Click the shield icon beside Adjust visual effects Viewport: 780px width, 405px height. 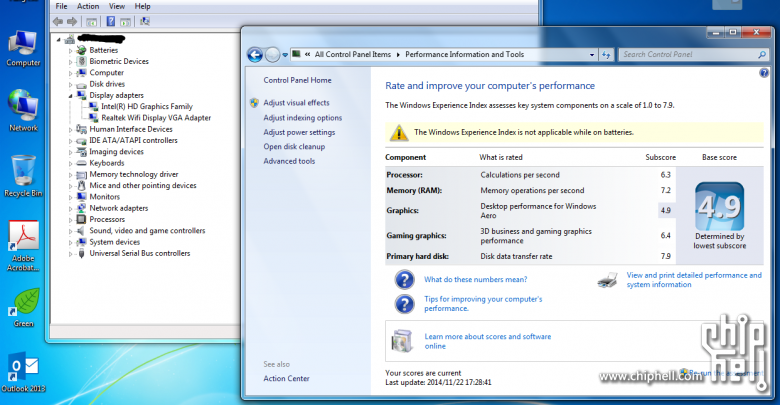click(254, 102)
